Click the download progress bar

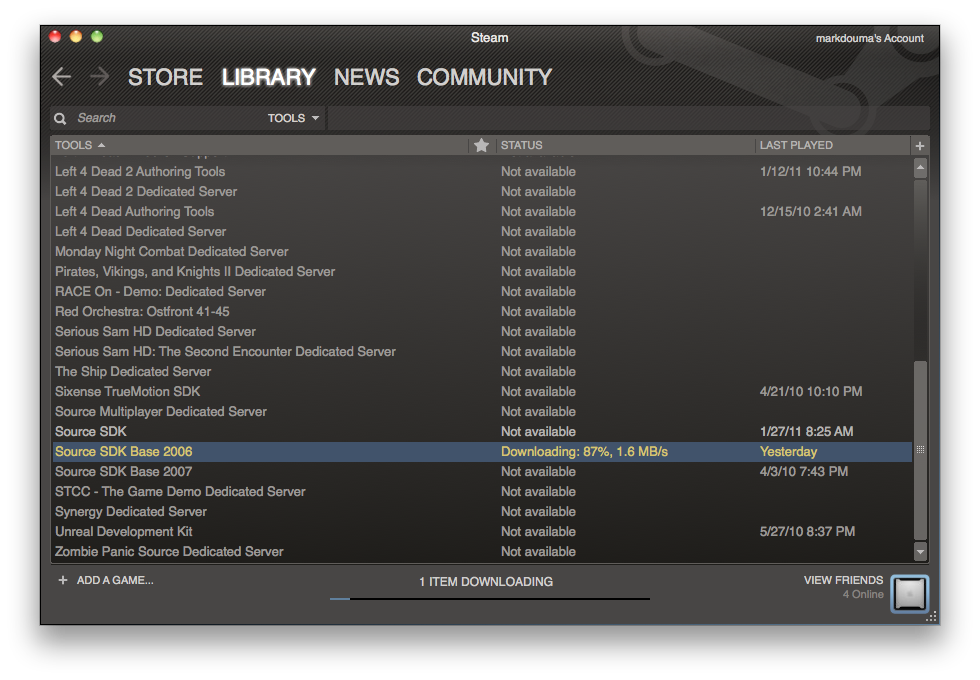pos(490,599)
